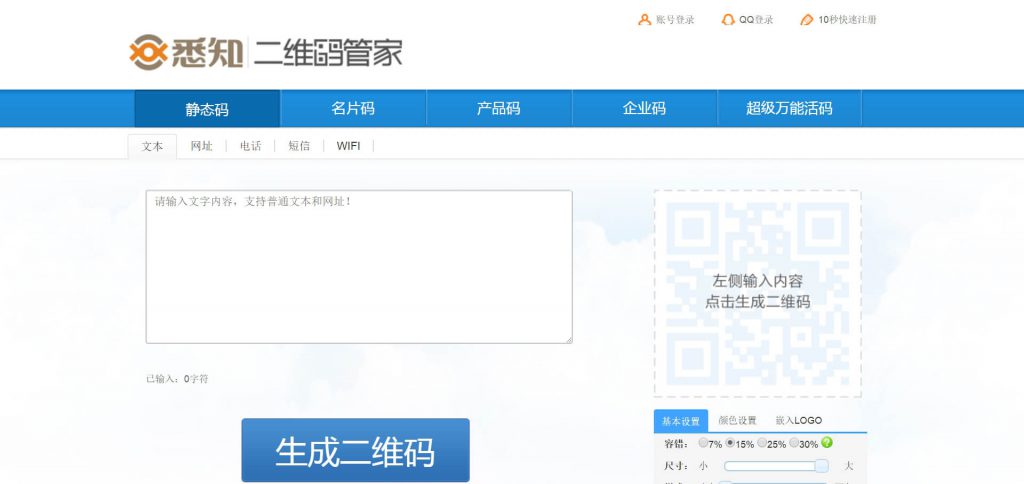Viewport: 1024px width, 484px height.
Task: Click the QQ penguin login icon
Action: coord(728,20)
